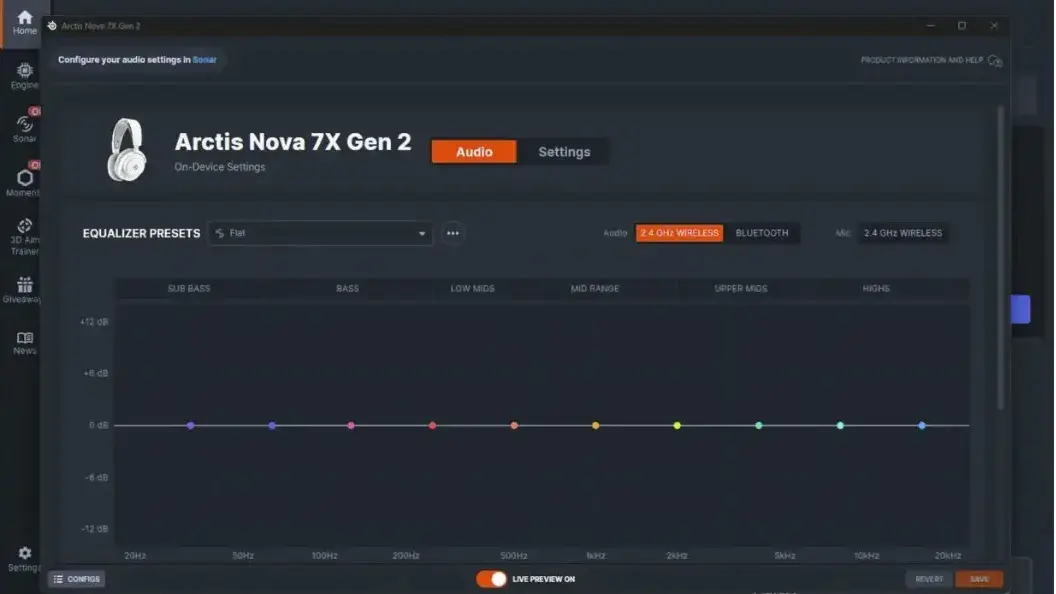
Task: Switch to the Audio tab
Action: pos(474,152)
